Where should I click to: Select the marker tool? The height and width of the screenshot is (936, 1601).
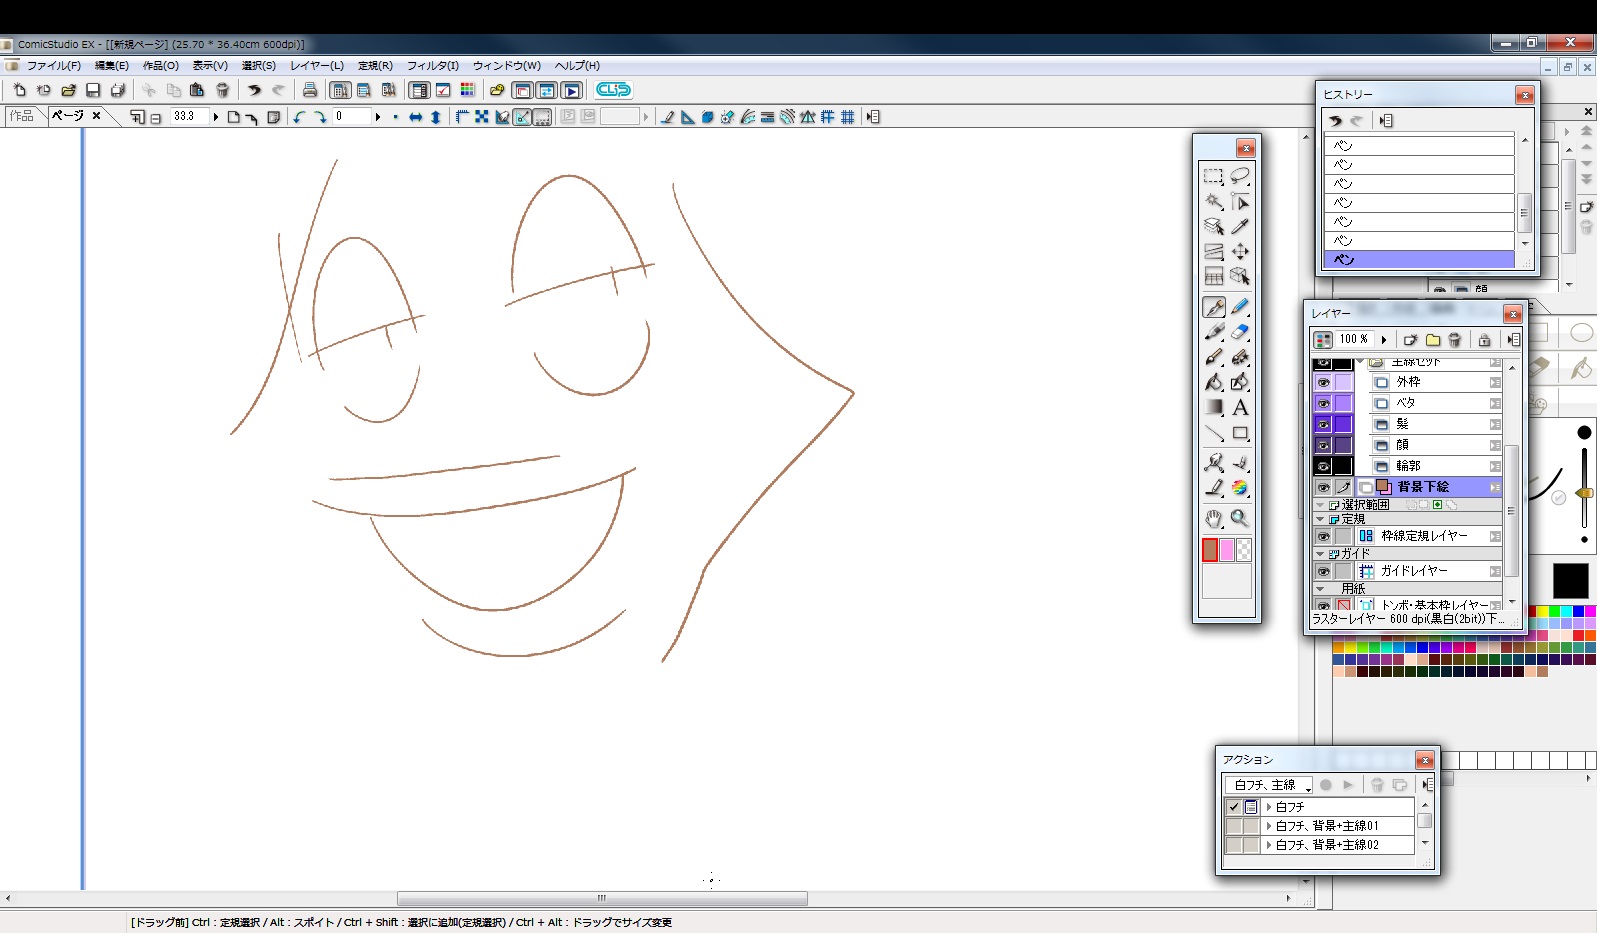point(1213,332)
